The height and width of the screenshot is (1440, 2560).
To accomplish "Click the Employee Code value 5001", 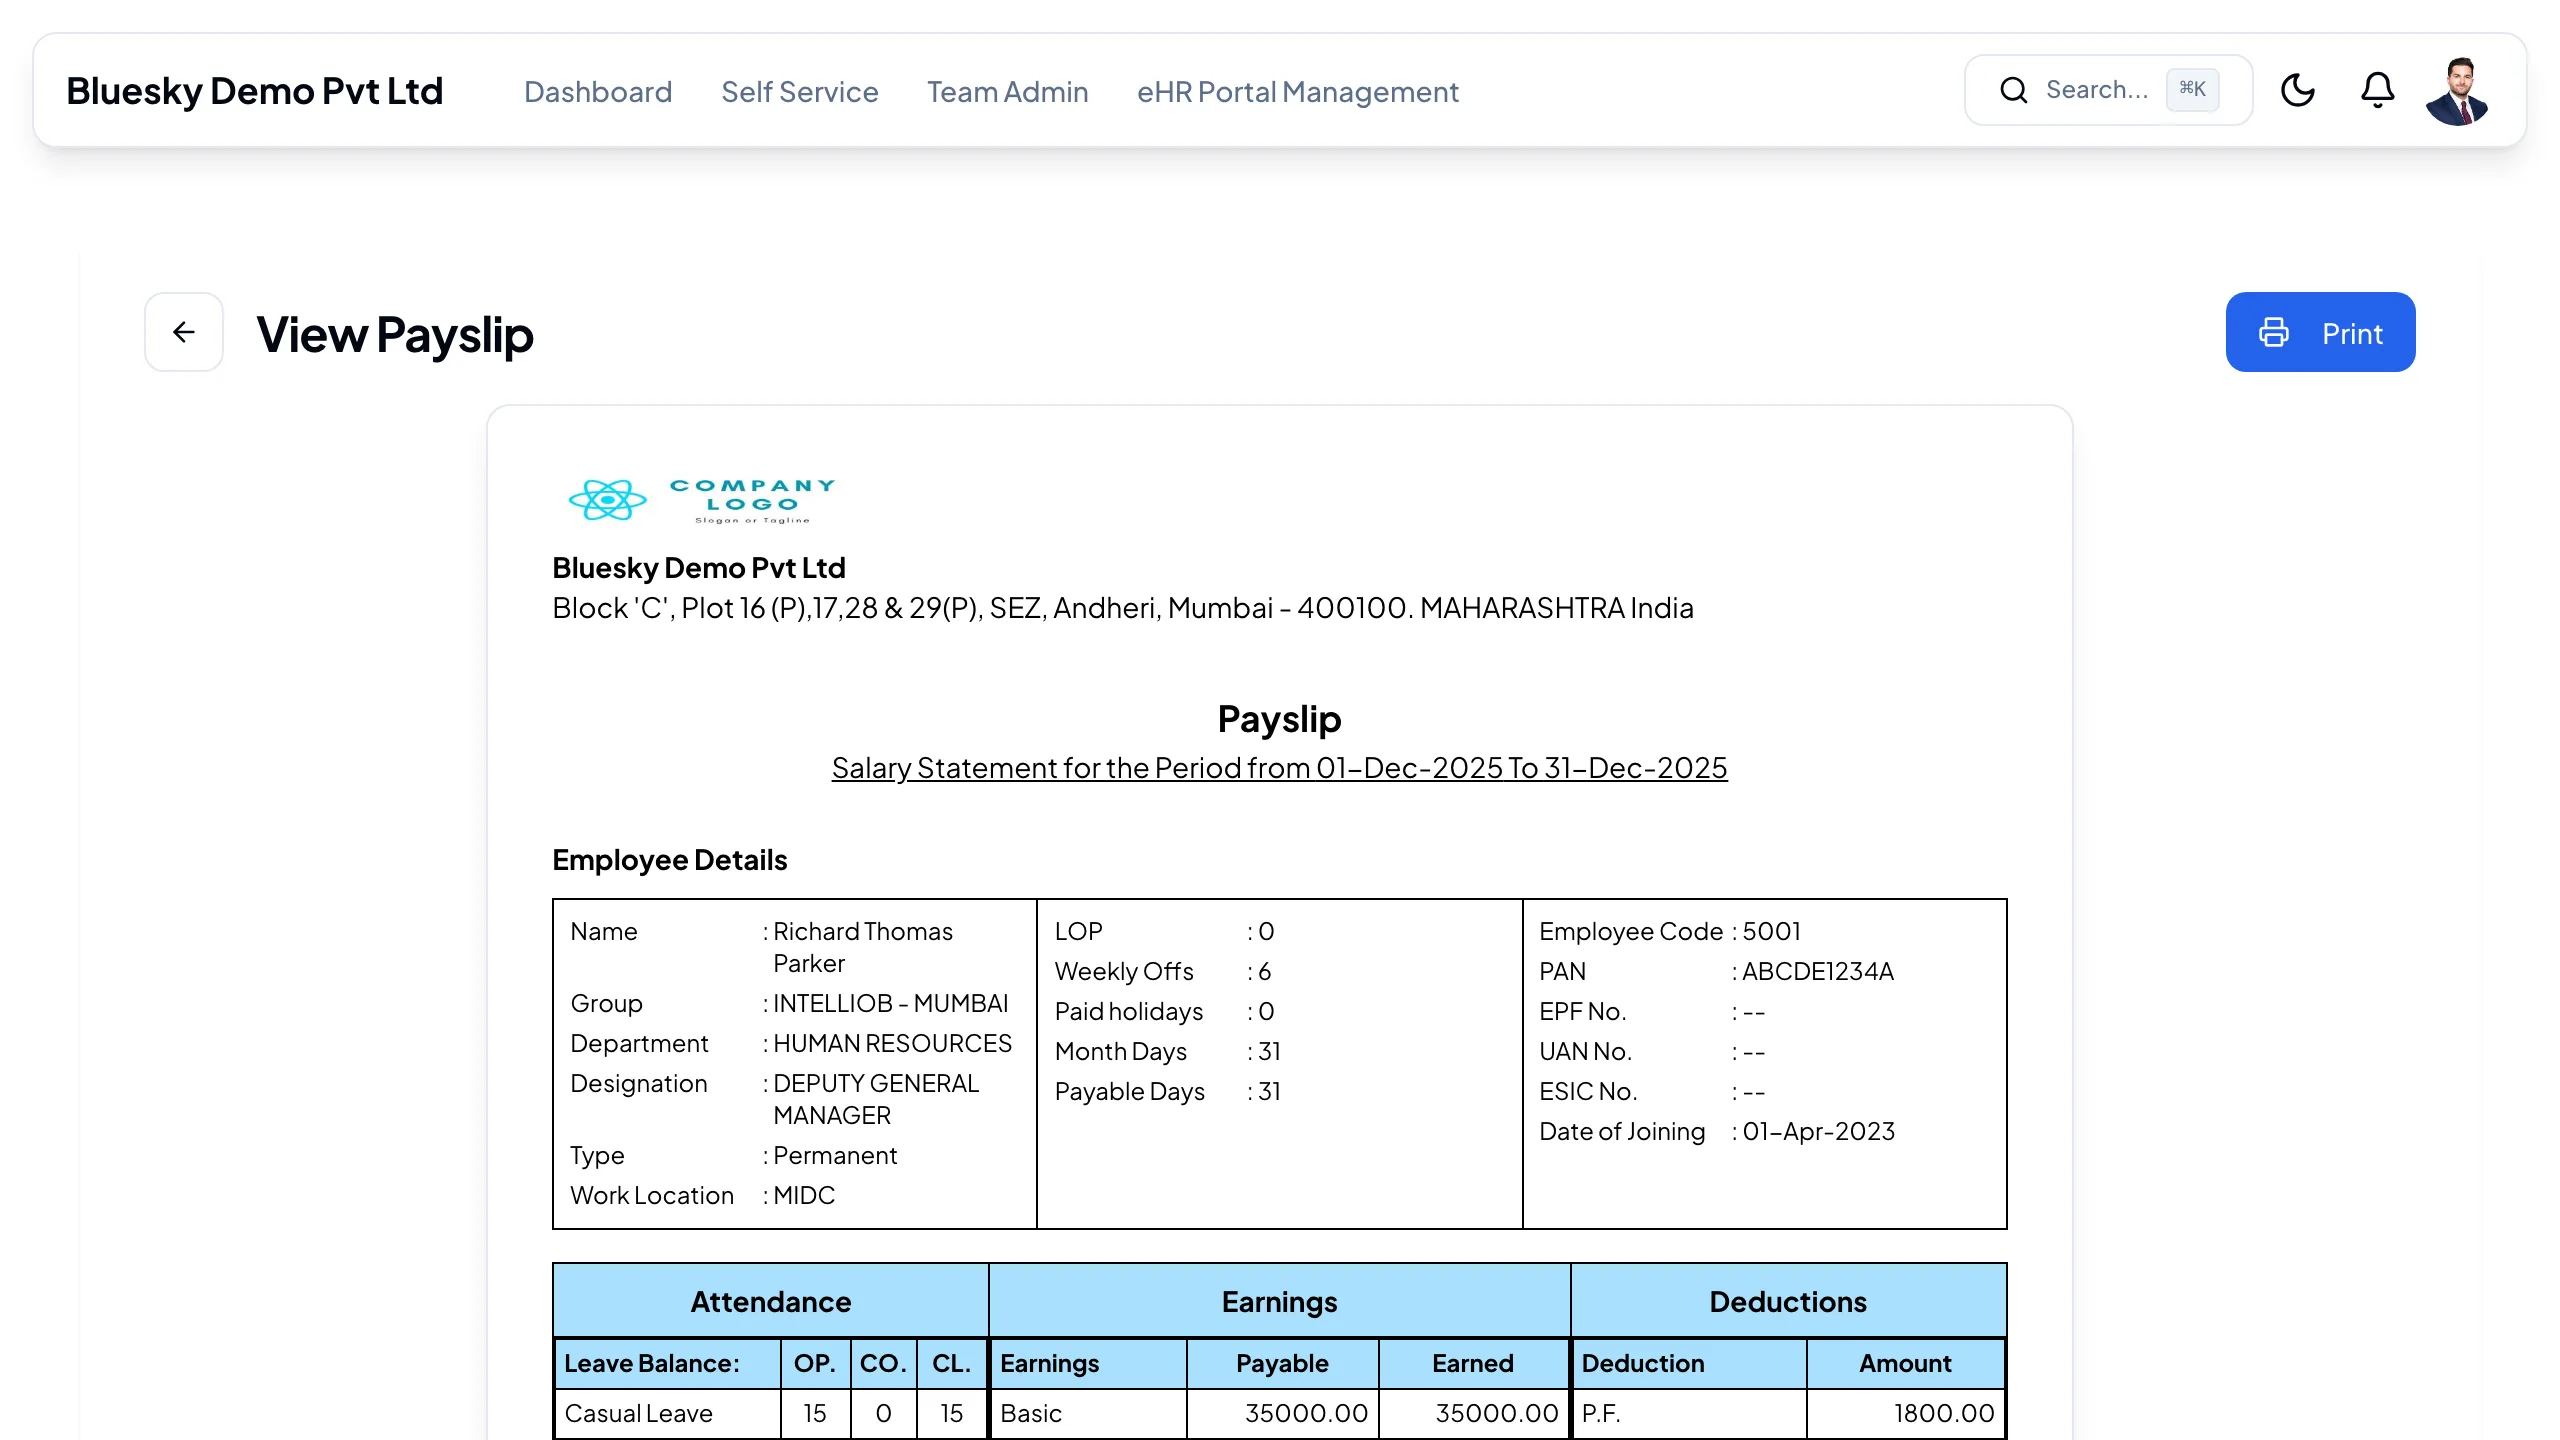I will [1771, 931].
